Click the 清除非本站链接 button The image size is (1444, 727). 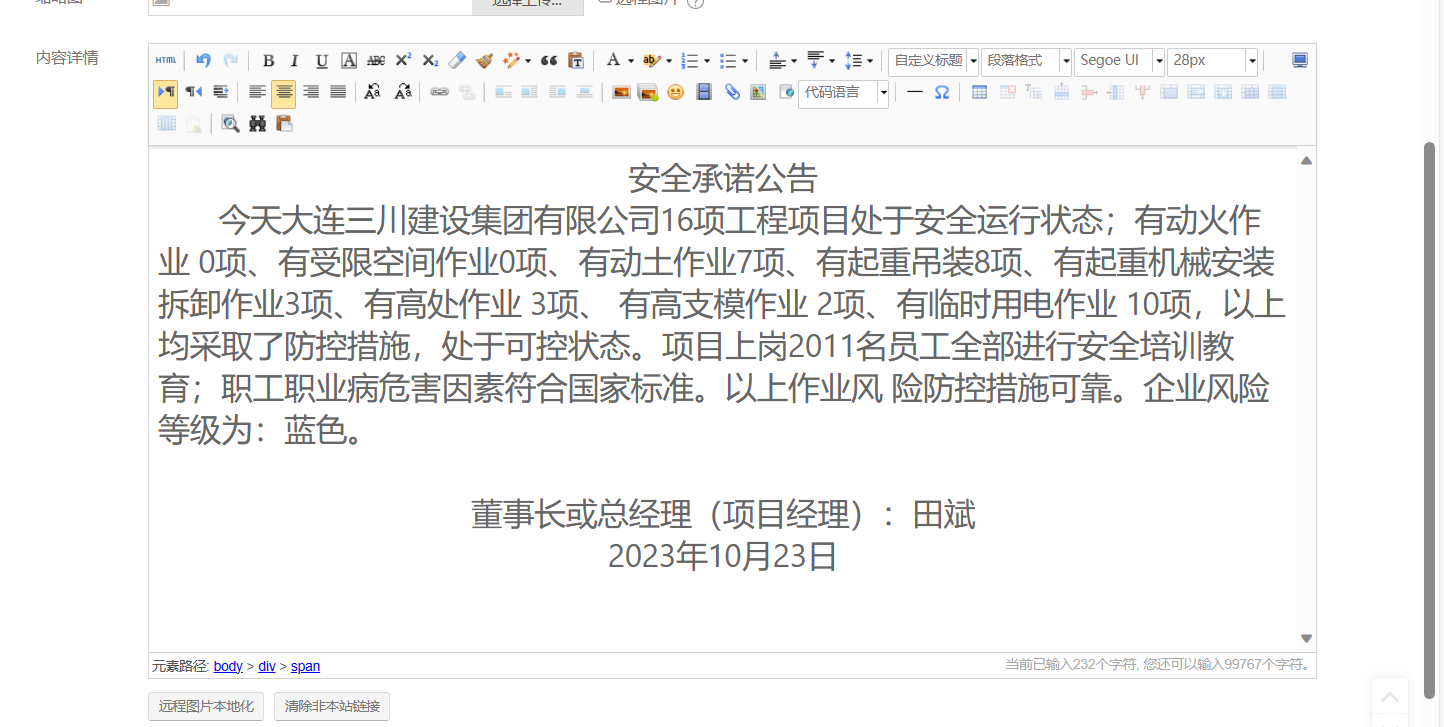pos(332,707)
